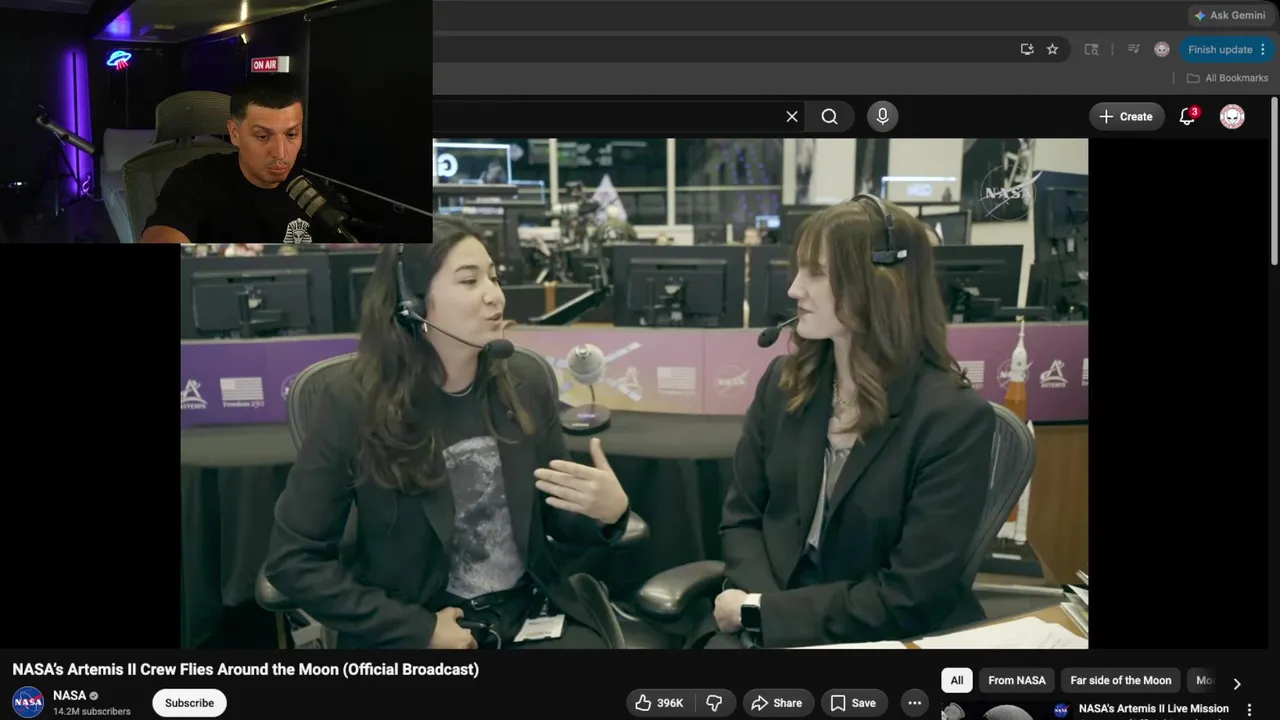Dislike the video
The height and width of the screenshot is (720, 1280).
(714, 703)
